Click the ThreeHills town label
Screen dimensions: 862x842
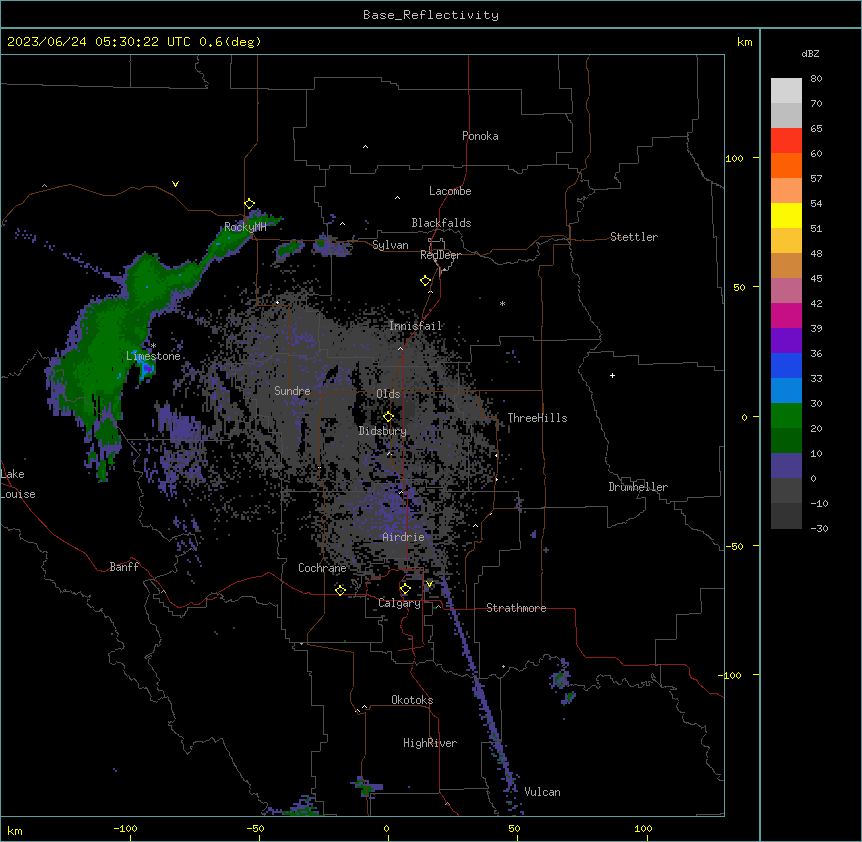point(537,418)
